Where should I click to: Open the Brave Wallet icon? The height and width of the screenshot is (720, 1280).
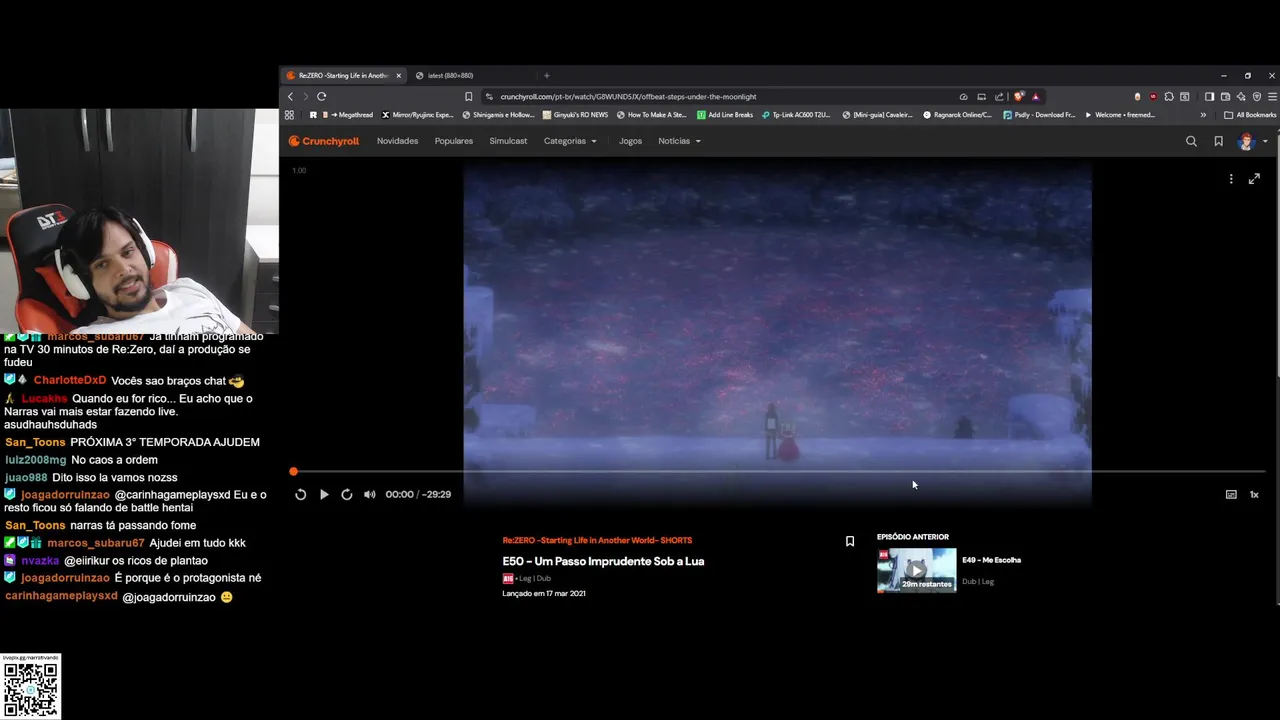coord(1225,96)
